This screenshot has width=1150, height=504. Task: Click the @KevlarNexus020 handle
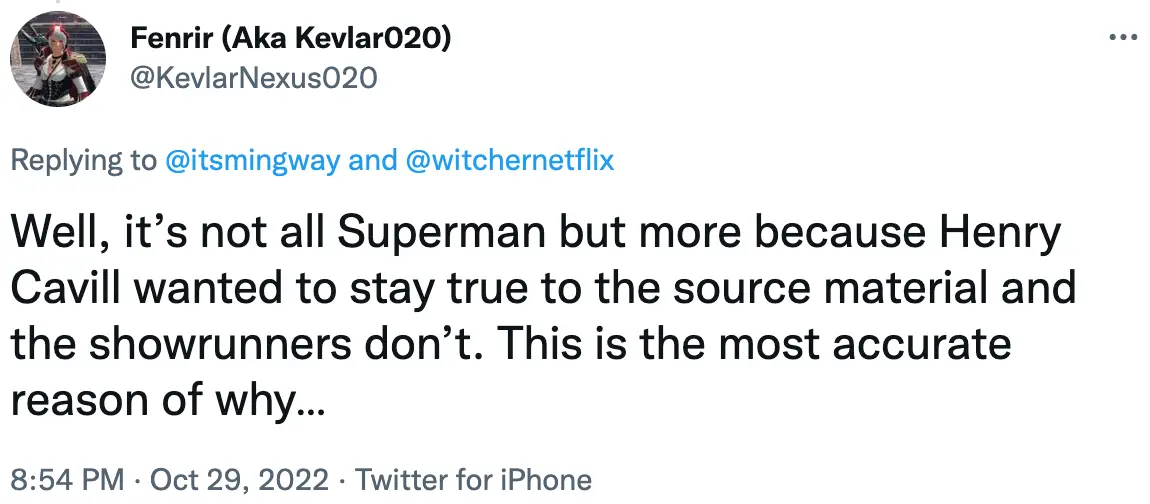coord(254,77)
